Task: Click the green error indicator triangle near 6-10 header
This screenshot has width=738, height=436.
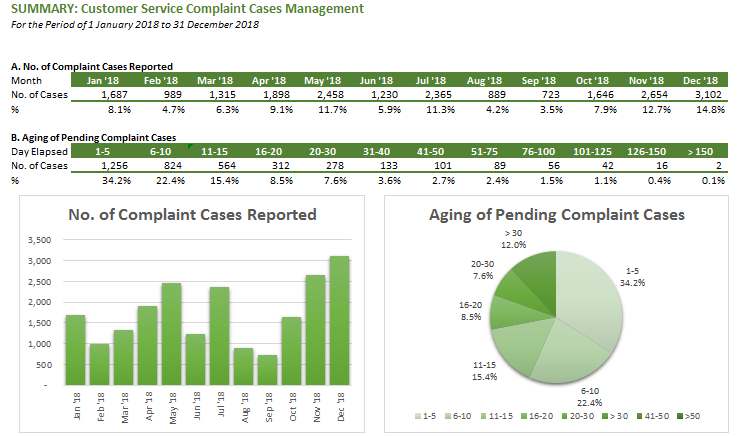Action: click(190, 147)
